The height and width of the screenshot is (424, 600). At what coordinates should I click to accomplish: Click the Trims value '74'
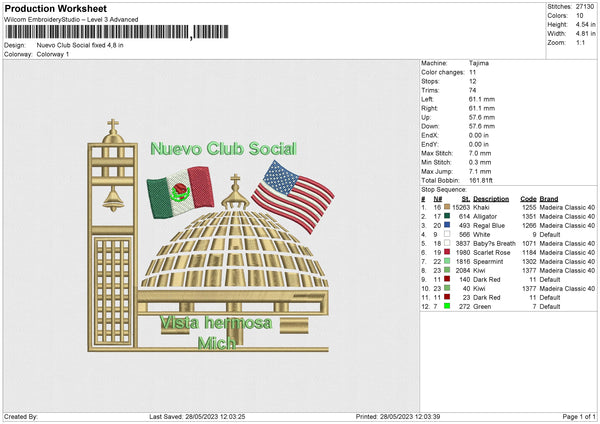473,90
